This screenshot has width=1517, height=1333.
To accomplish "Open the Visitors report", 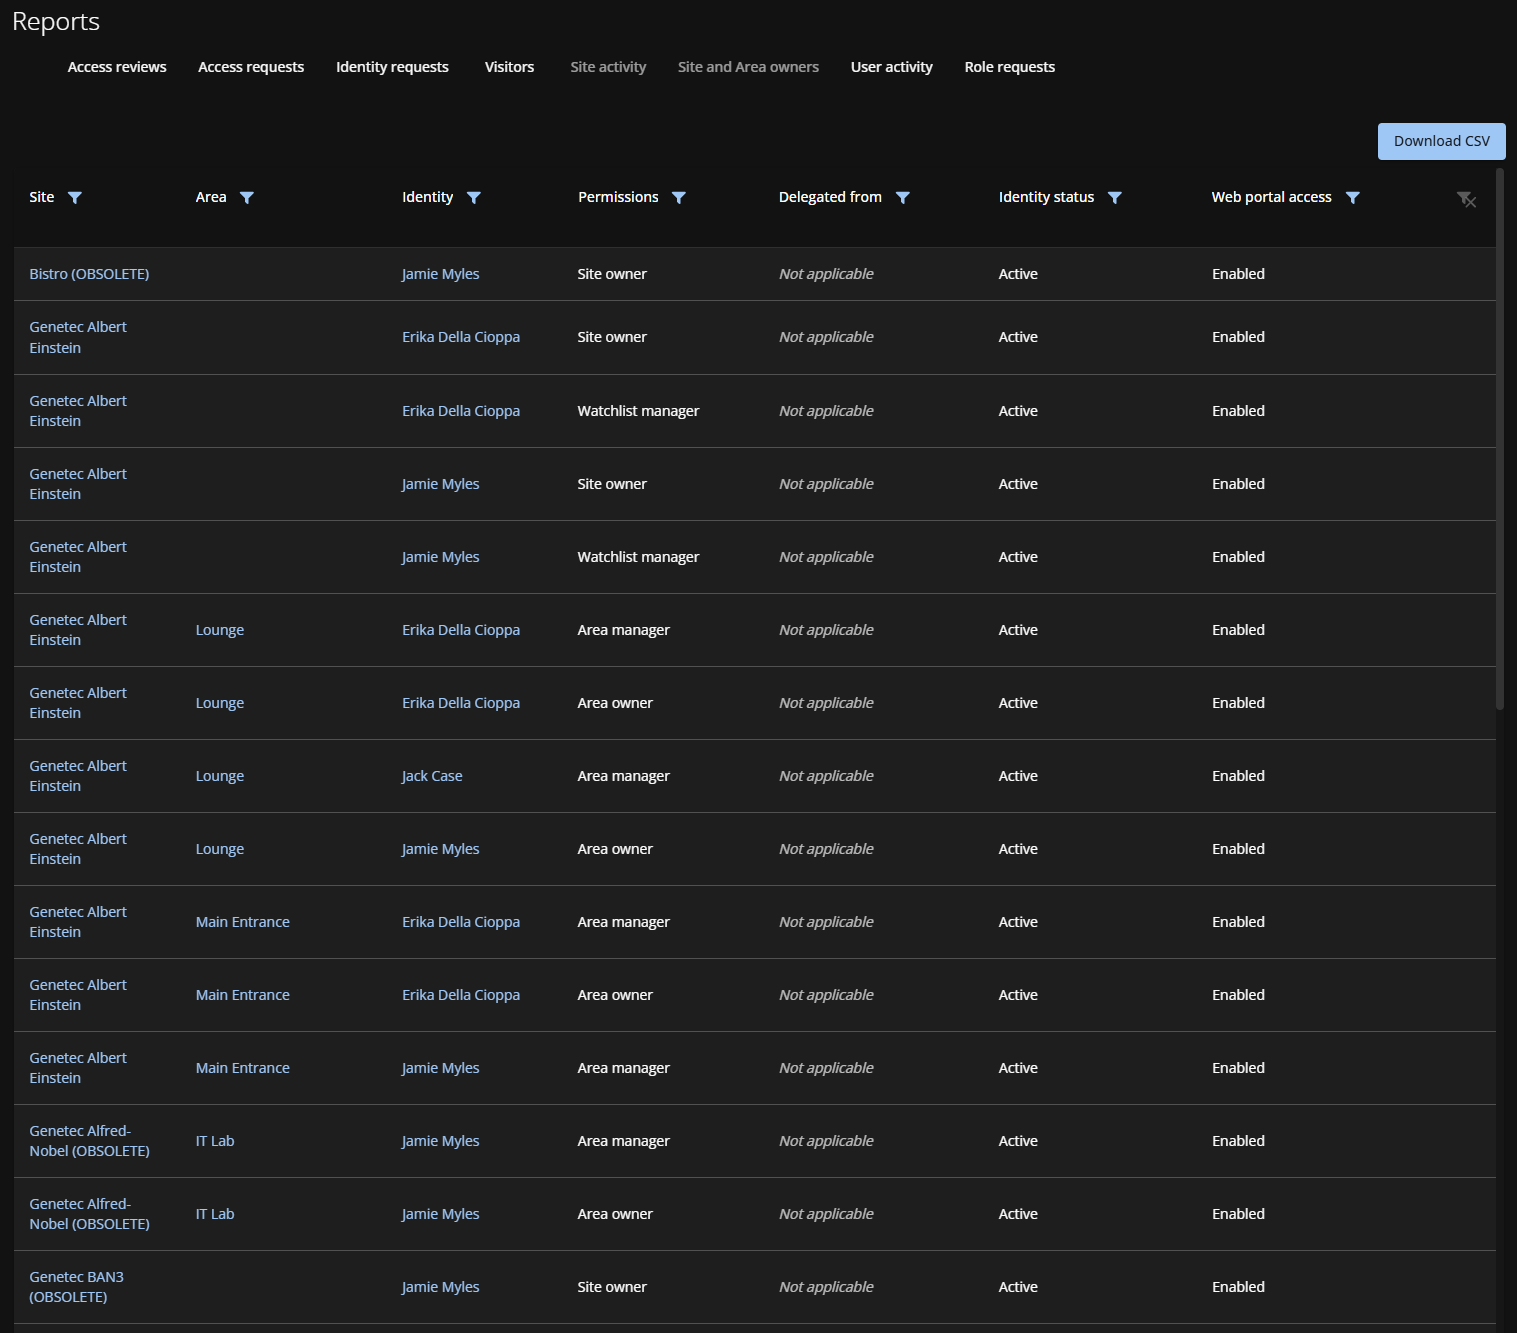I will (509, 66).
